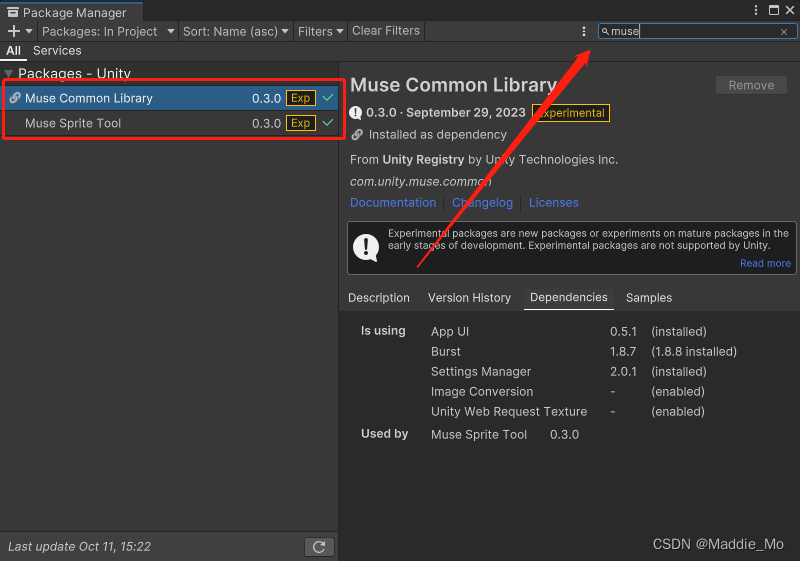Image resolution: width=800 pixels, height=561 pixels.
Task: Click dependency link icon on Muse Common Library row
Action: 15,97
